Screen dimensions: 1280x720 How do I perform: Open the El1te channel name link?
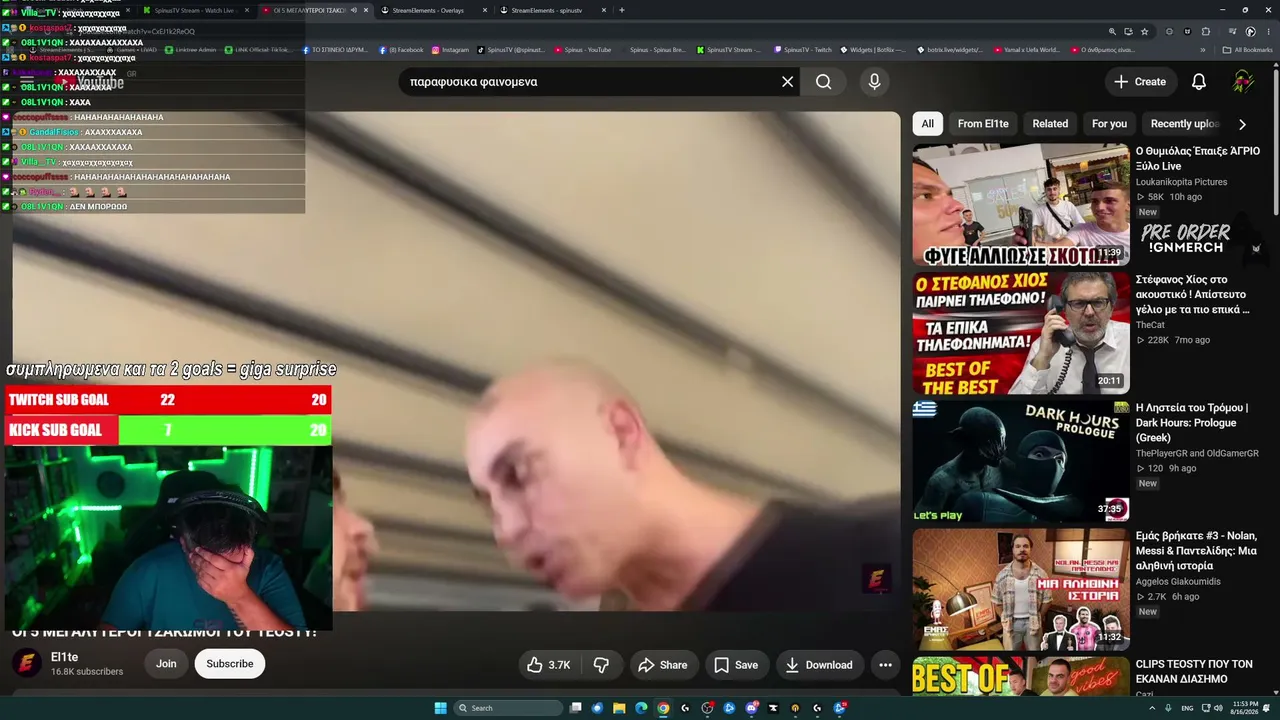pyautogui.click(x=64, y=657)
